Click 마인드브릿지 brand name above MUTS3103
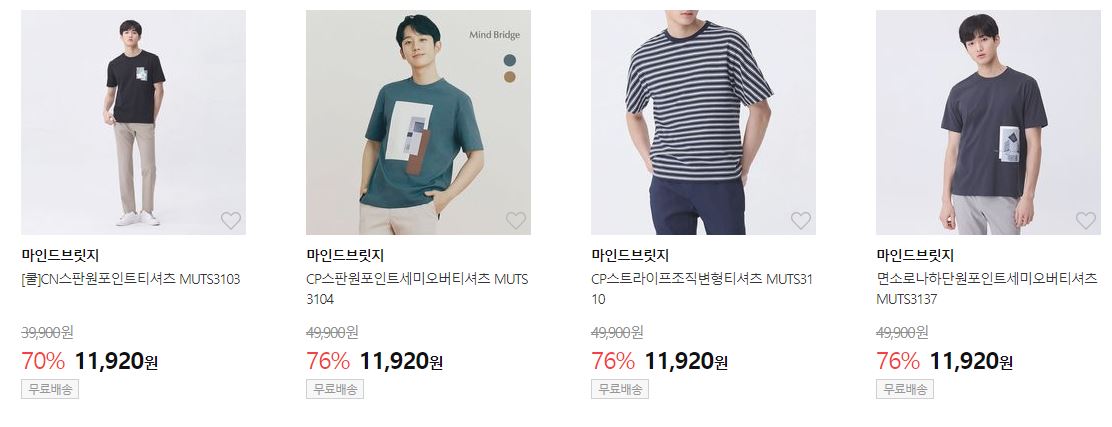This screenshot has width=1112, height=427. click(x=60, y=255)
